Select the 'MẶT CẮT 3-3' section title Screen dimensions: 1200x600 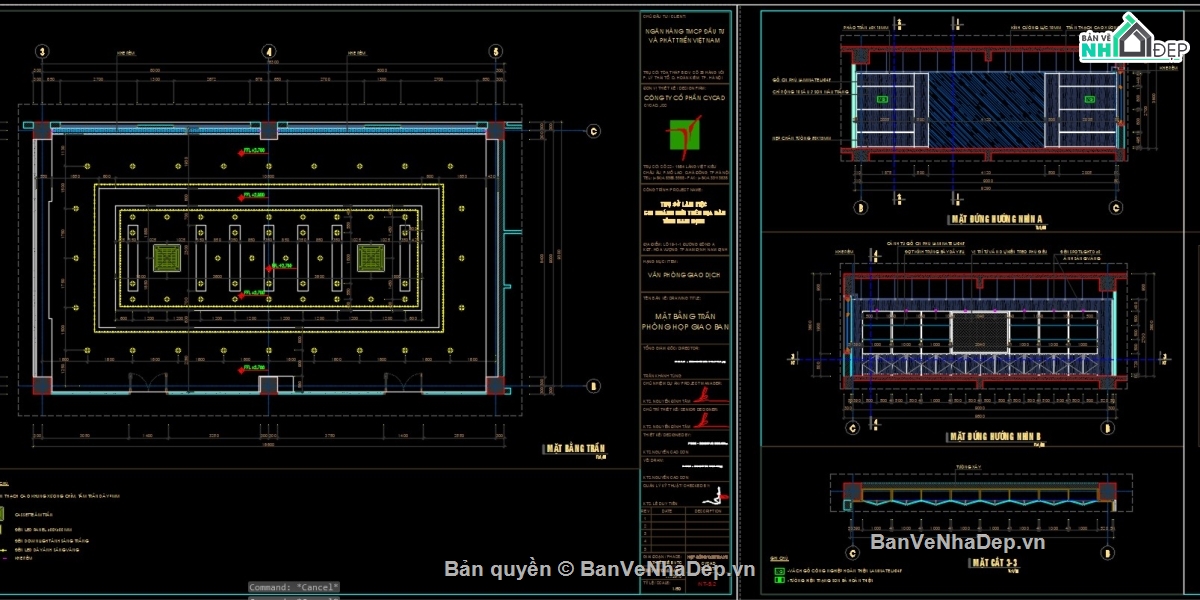pos(992,563)
